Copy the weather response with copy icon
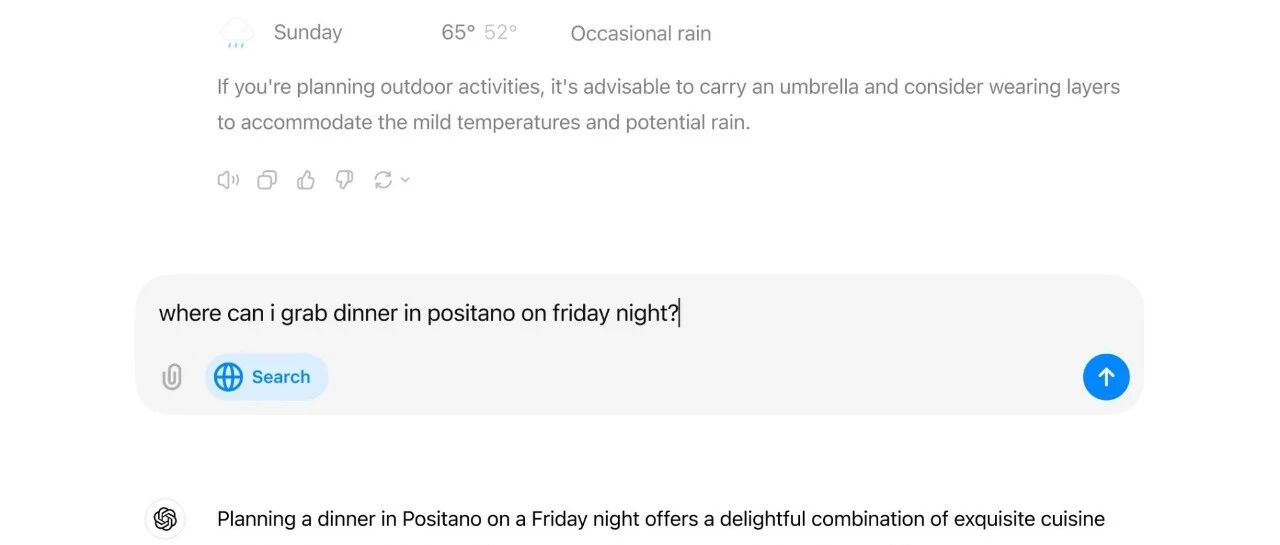 pyautogui.click(x=267, y=180)
